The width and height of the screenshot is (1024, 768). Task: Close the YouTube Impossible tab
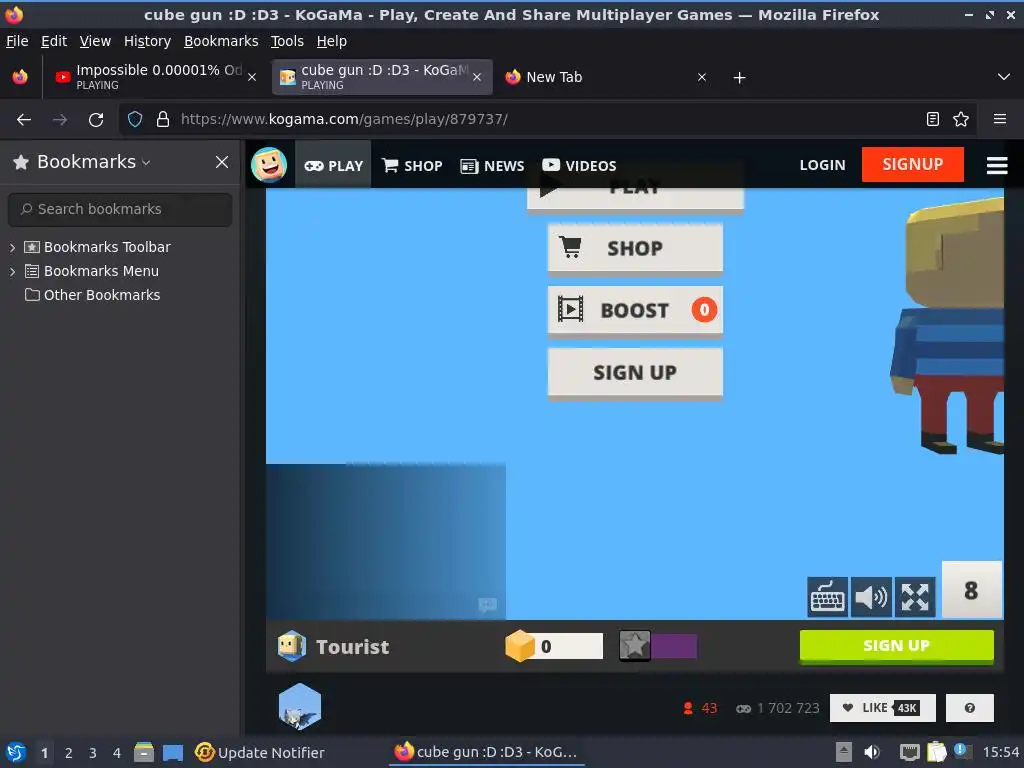252,77
